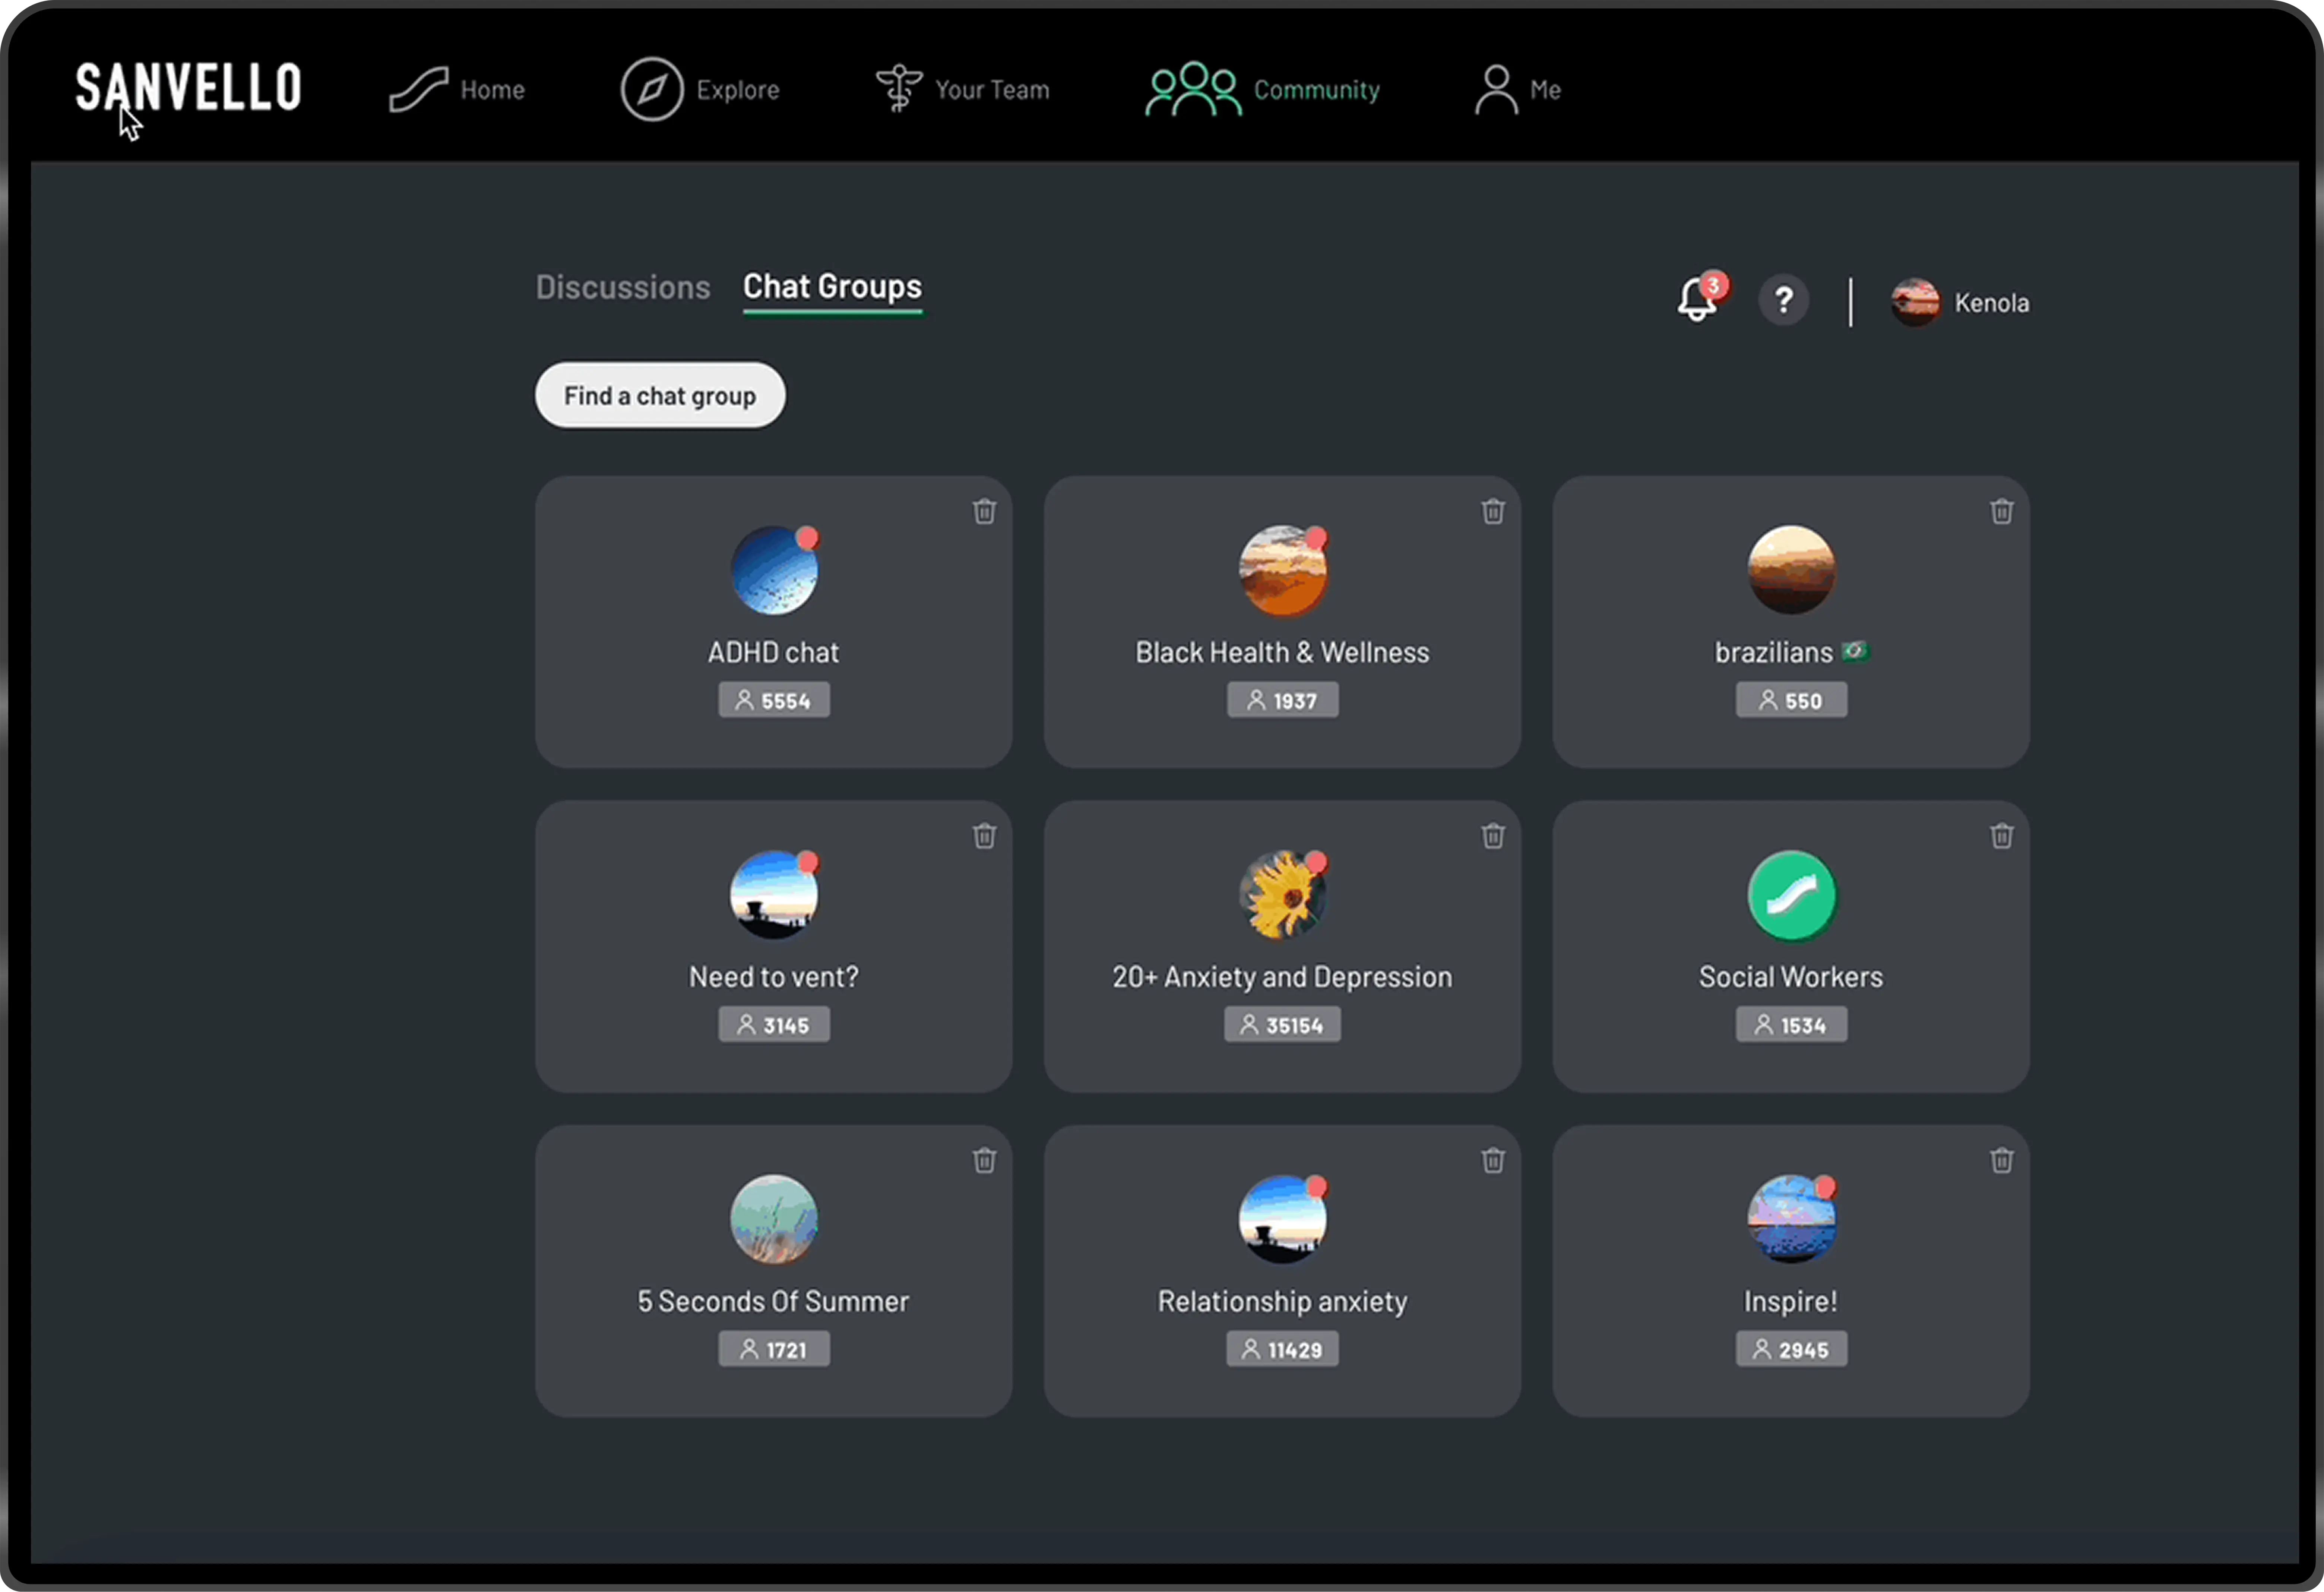Open the Explore compass section

(x=700, y=90)
